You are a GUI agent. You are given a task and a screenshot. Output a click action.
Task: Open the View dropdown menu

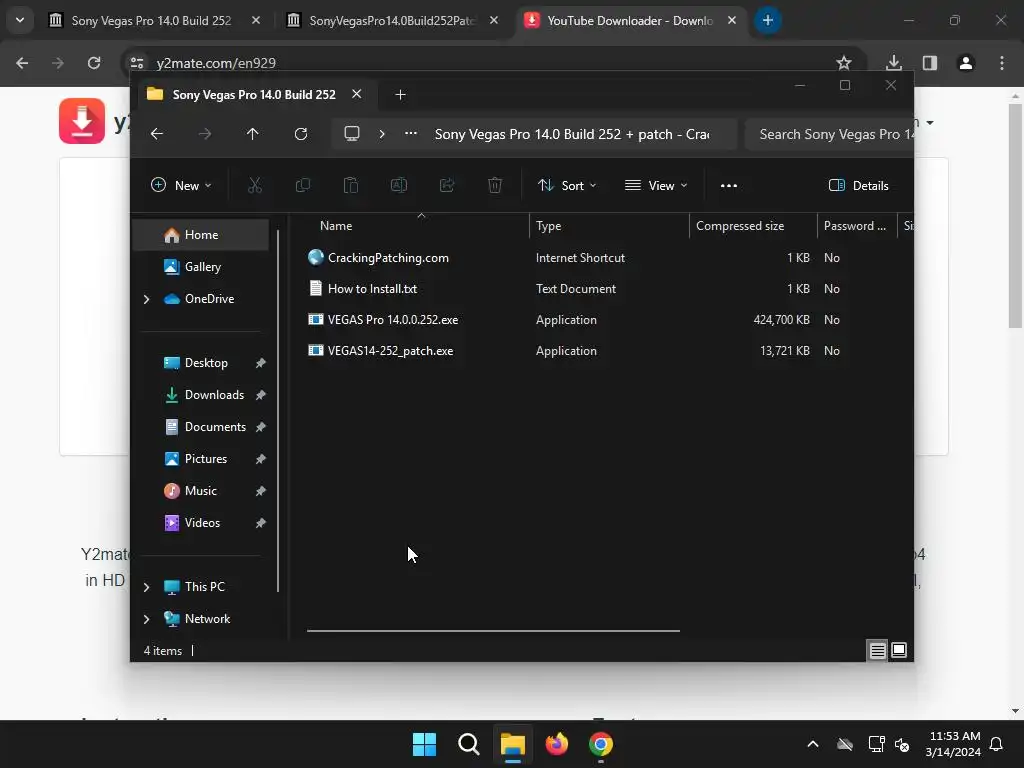tap(656, 185)
